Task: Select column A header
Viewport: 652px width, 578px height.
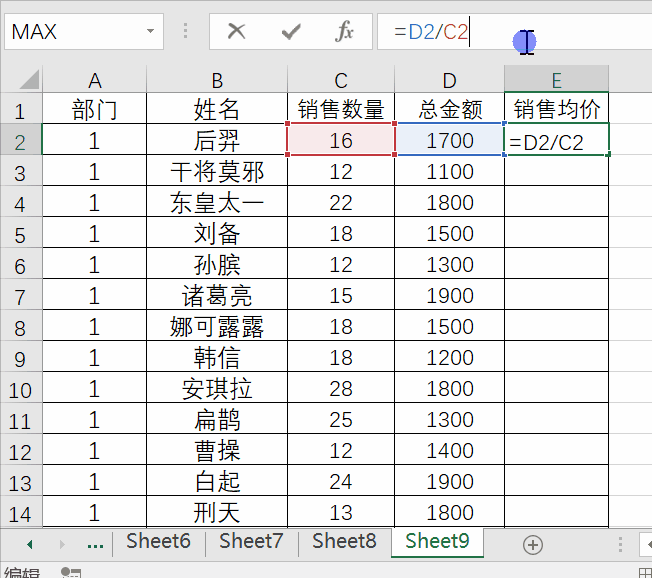Action: pos(94,80)
